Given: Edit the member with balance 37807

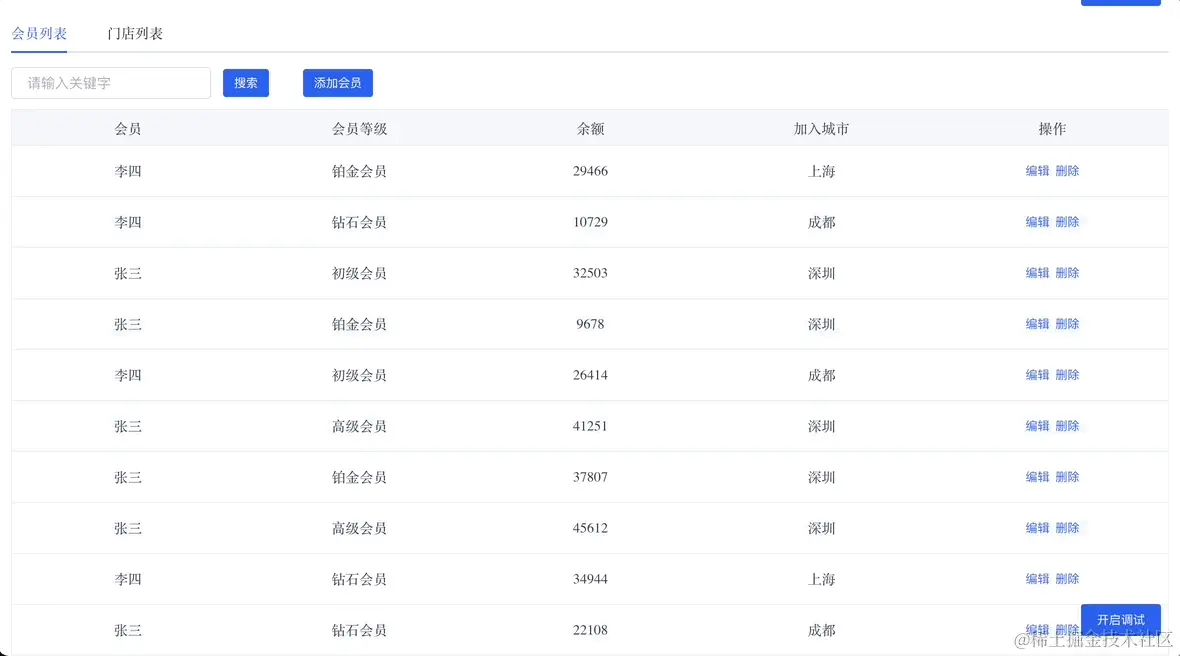Looking at the screenshot, I should point(1037,477).
